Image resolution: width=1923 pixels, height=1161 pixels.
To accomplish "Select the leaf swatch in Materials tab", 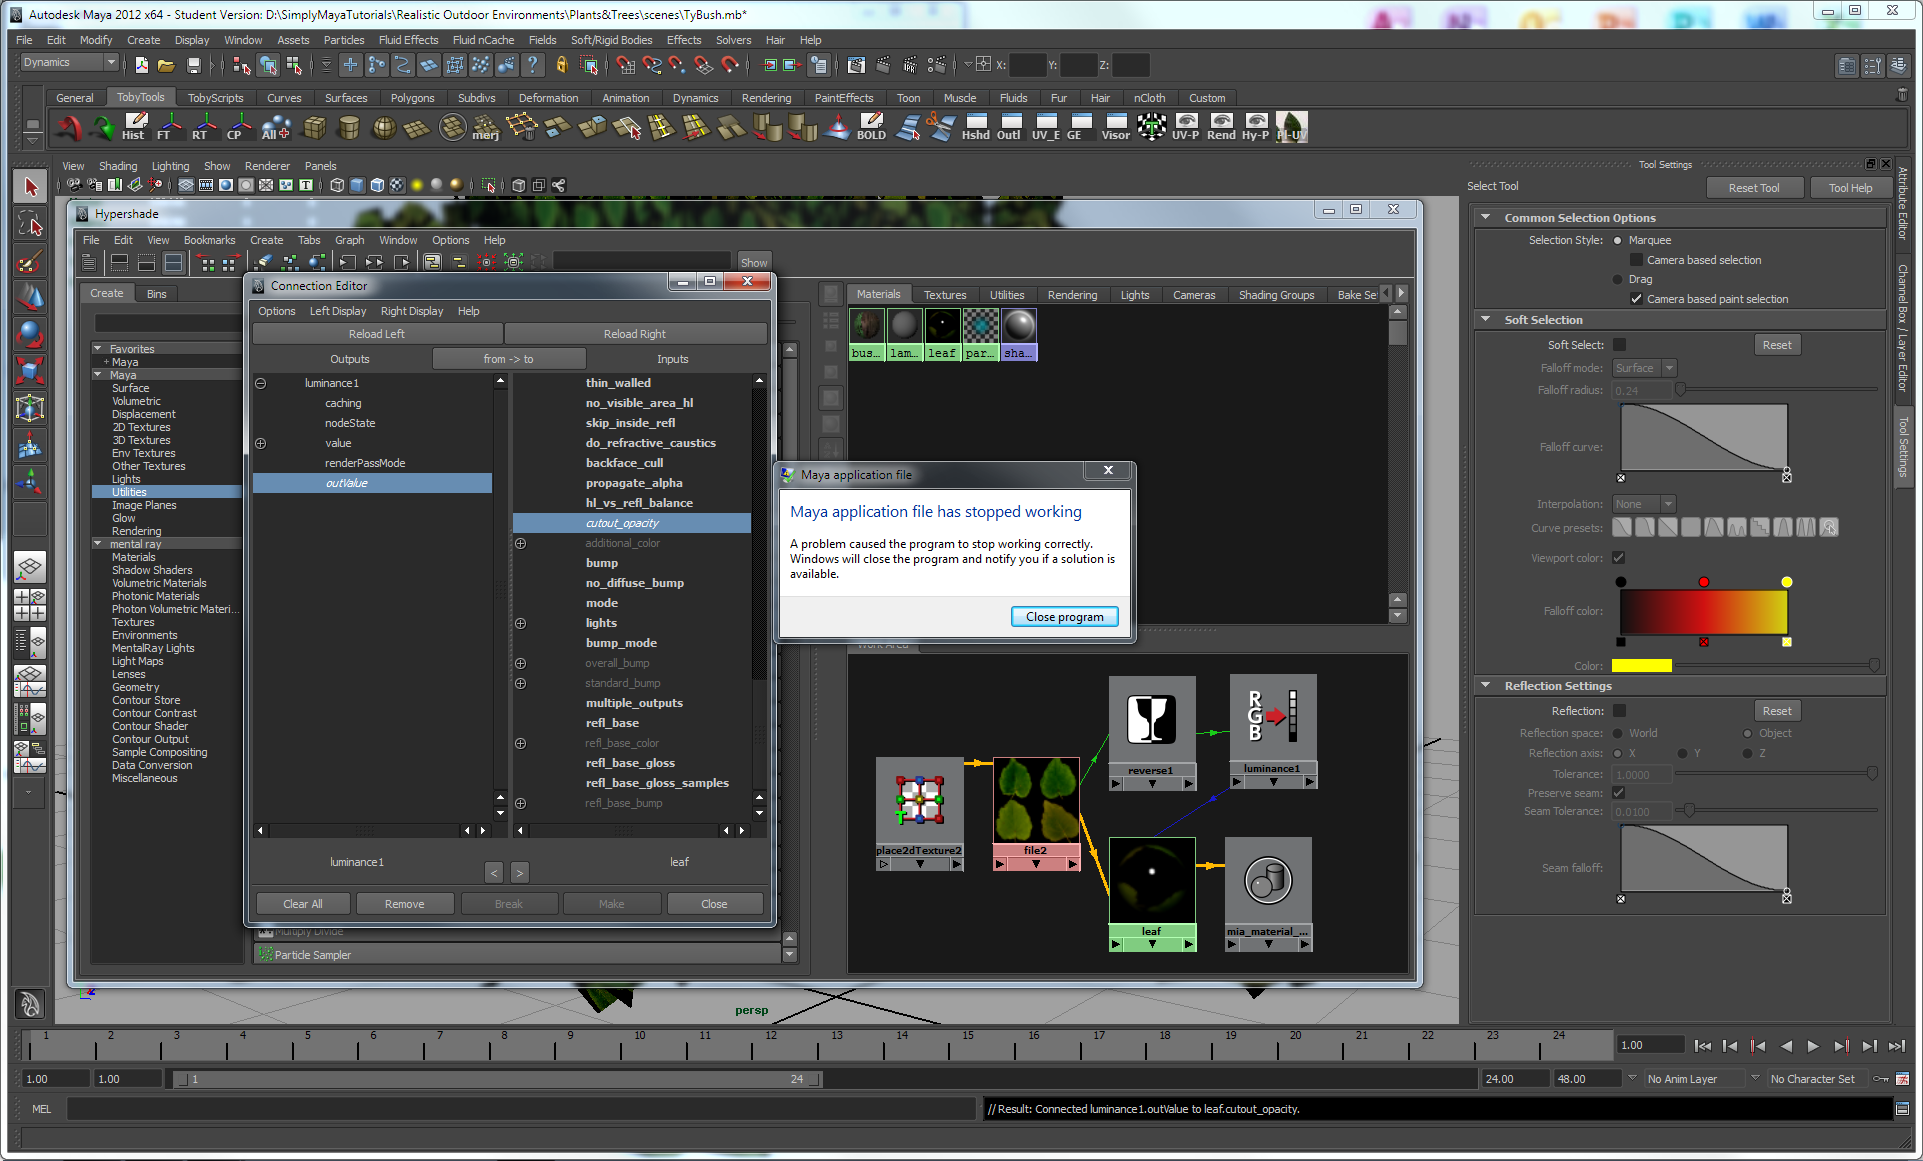I will coord(942,334).
